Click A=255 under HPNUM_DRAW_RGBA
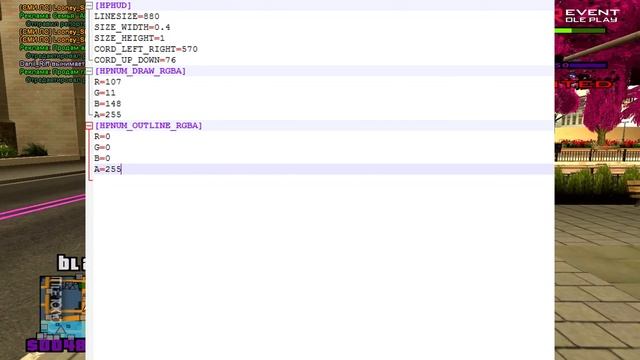This screenshot has height=360, width=640. click(108, 115)
